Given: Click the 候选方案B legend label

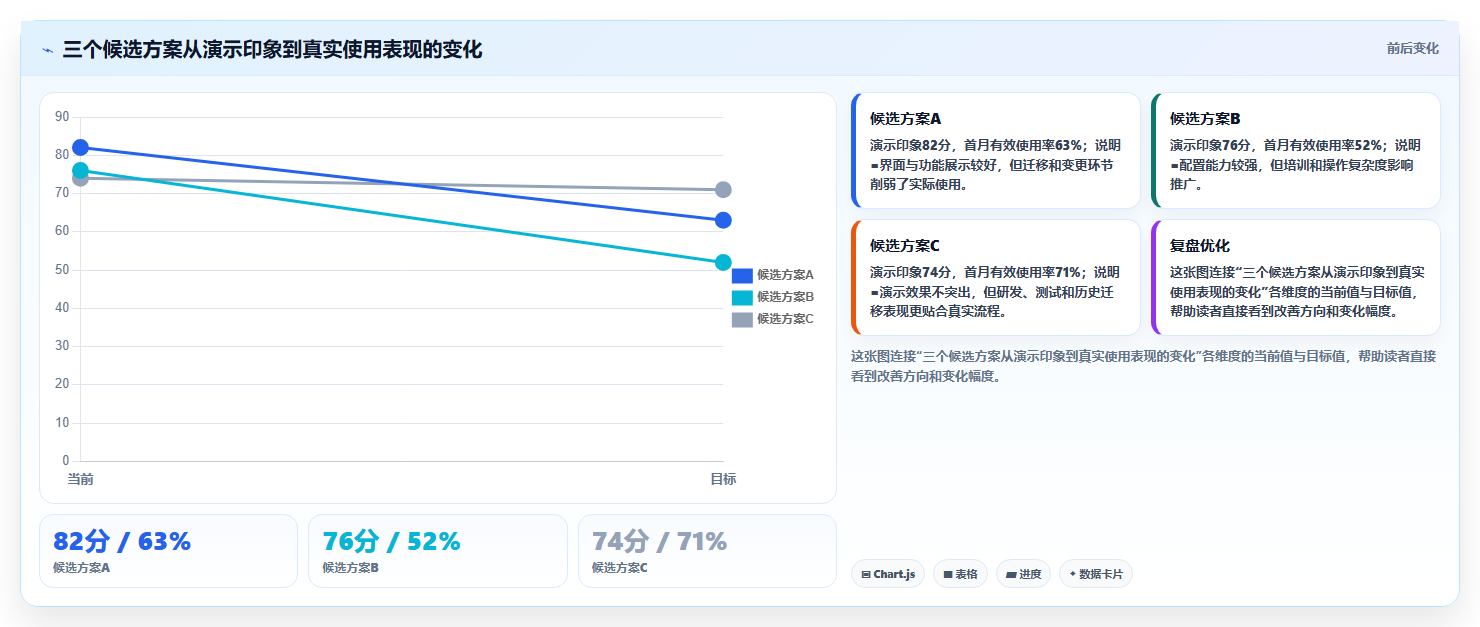Looking at the screenshot, I should (x=785, y=297).
